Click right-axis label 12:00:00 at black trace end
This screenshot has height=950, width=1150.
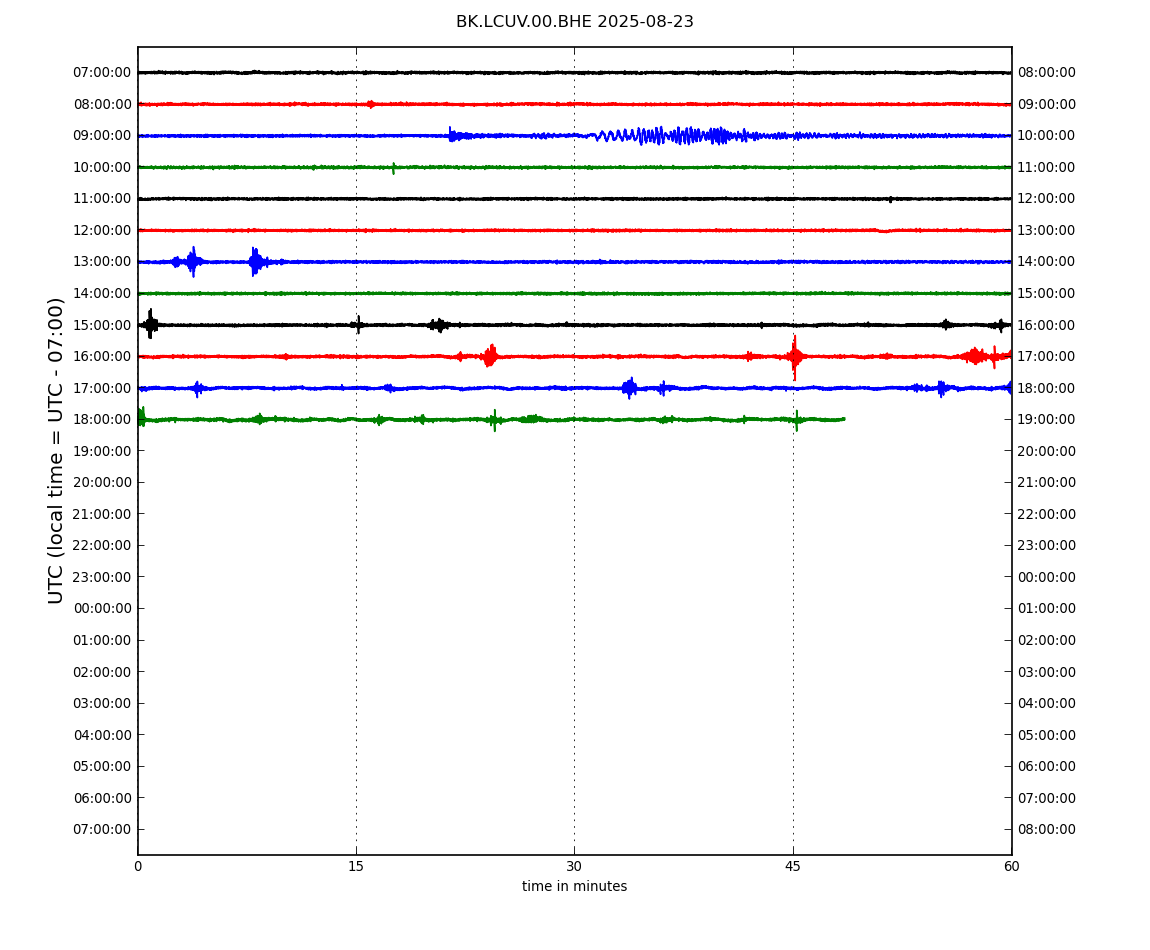click(x=1047, y=199)
